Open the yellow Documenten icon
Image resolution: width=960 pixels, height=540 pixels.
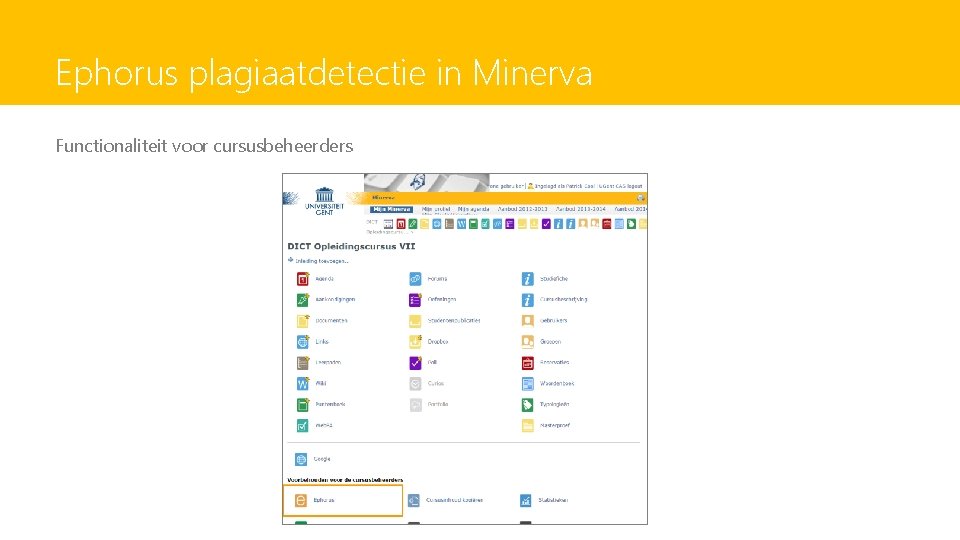(302, 321)
